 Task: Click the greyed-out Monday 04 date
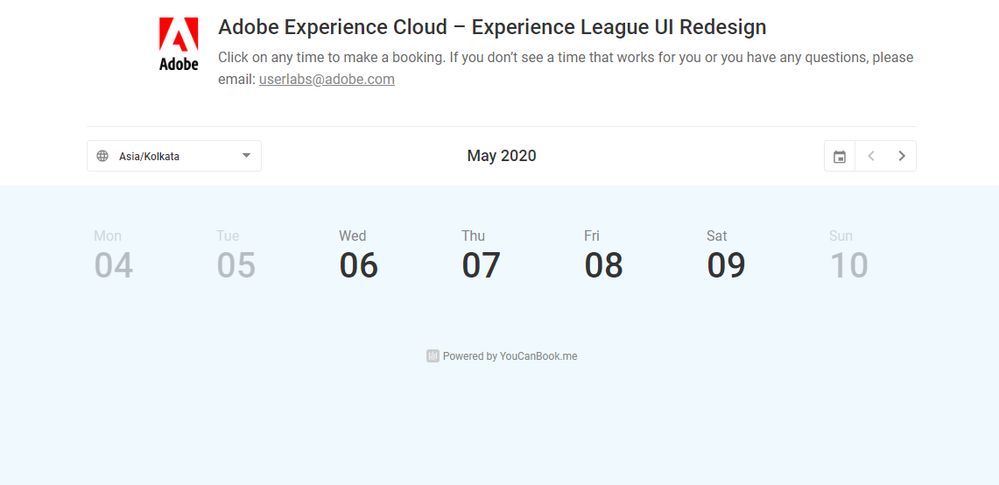click(x=113, y=256)
